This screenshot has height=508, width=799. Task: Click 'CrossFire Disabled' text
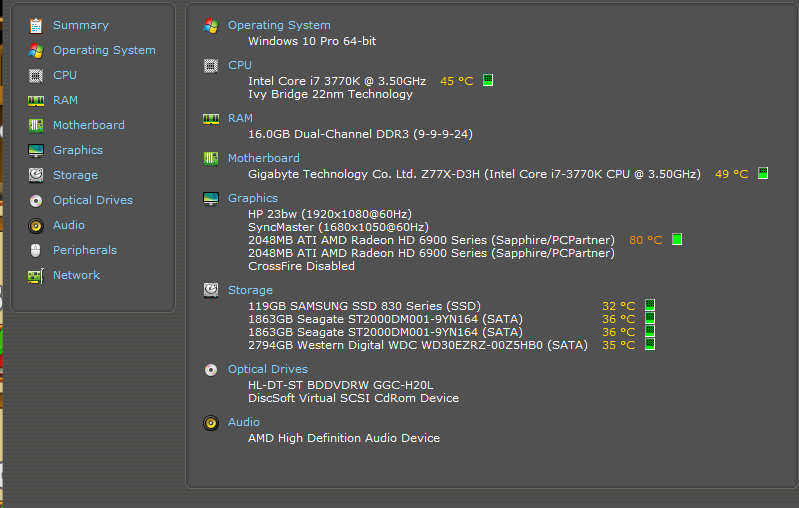301,266
